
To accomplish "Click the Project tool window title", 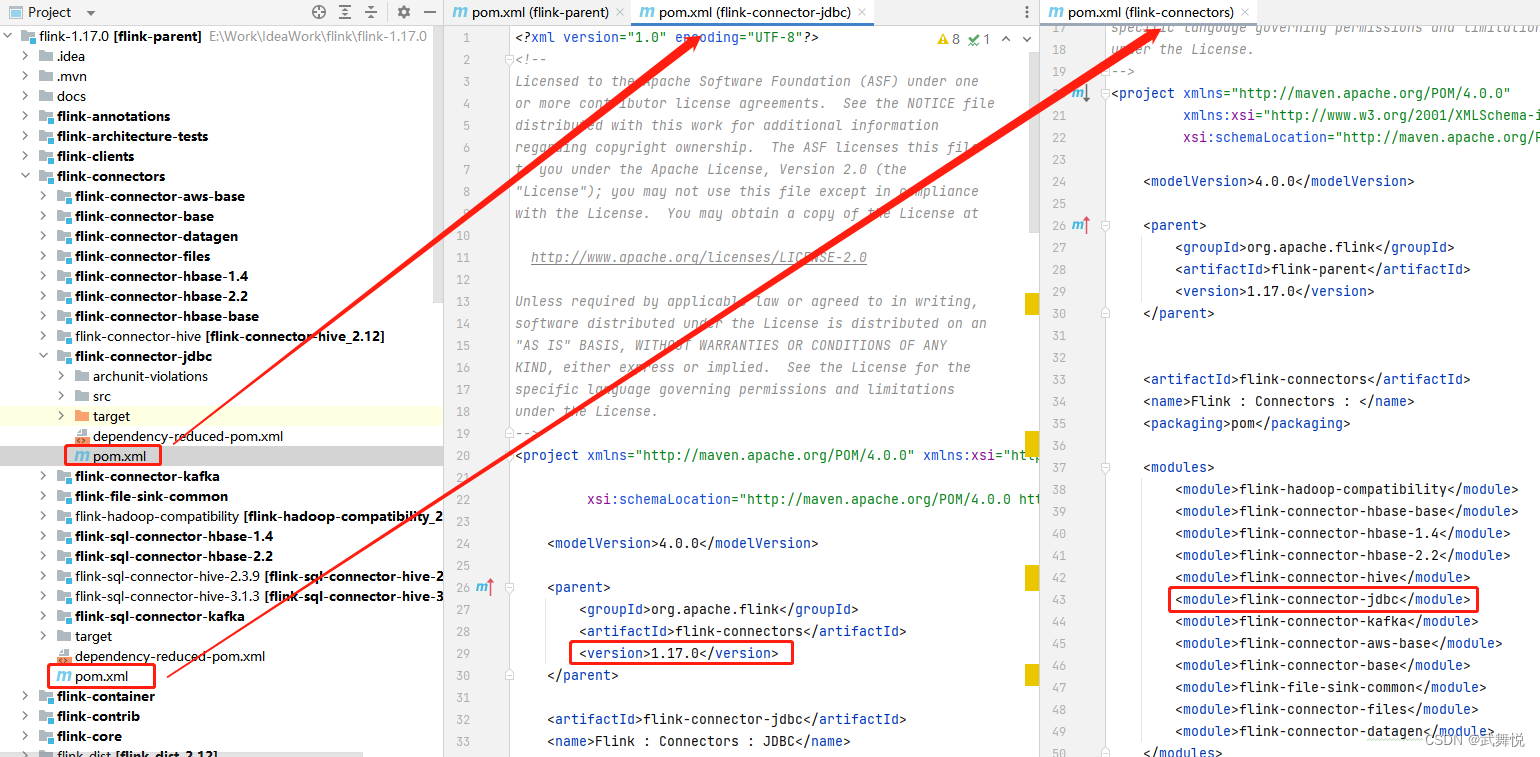I will pyautogui.click(x=50, y=12).
